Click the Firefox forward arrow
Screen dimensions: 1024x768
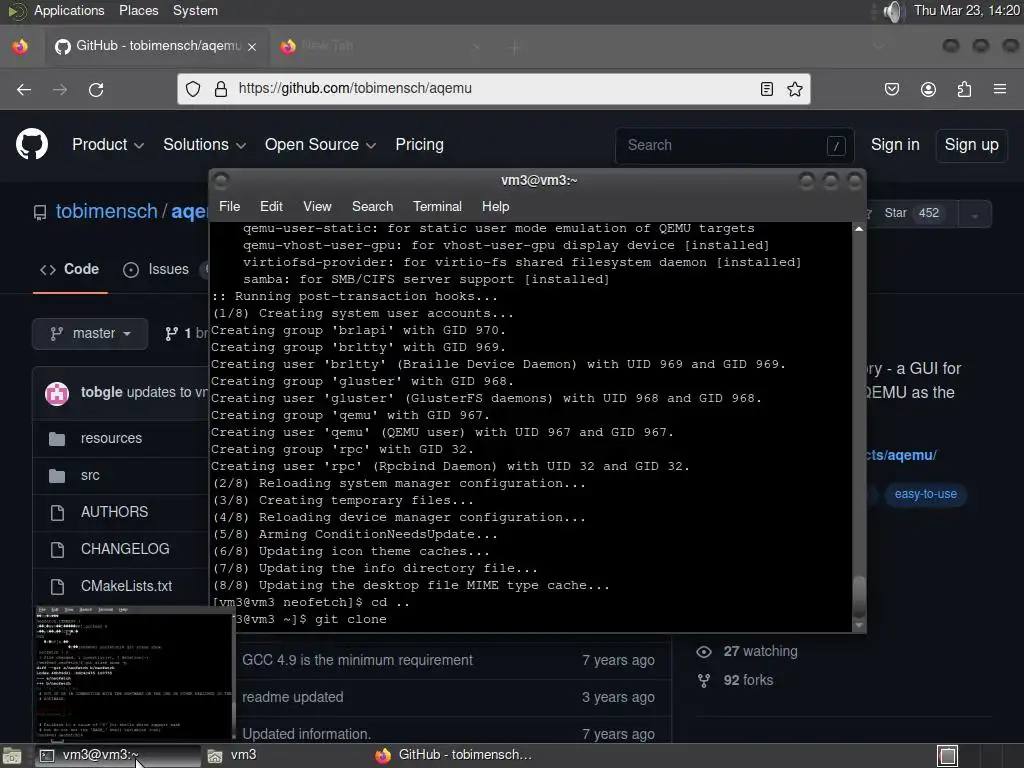coord(60,89)
